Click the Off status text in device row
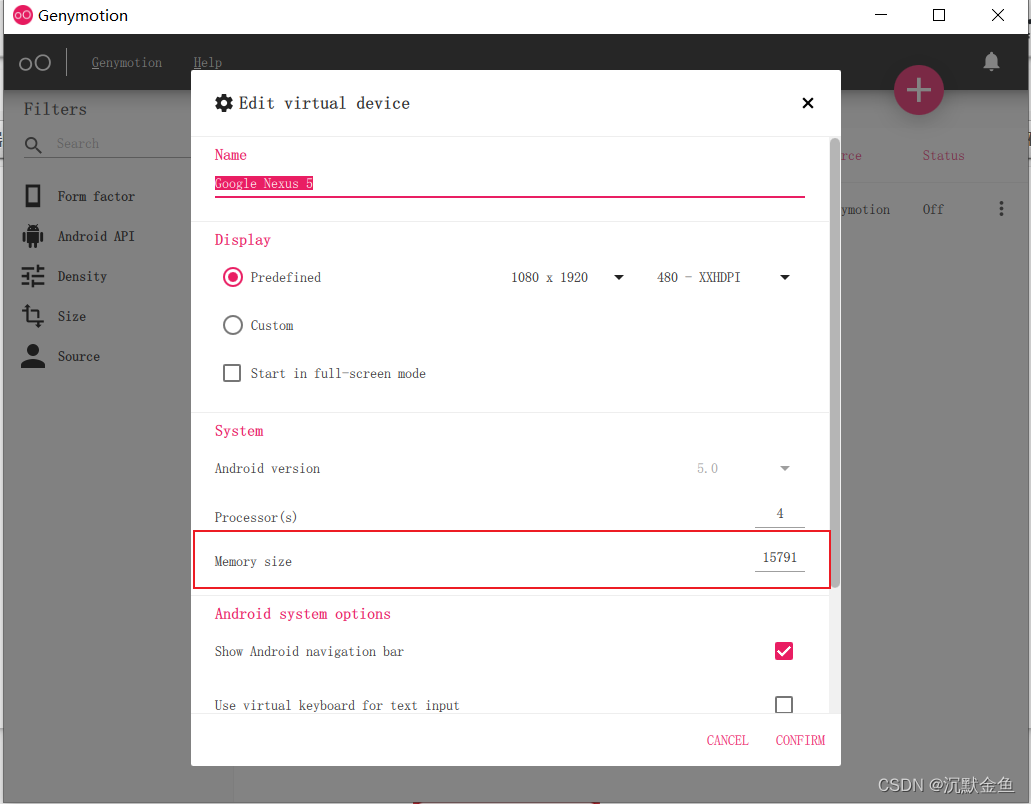This screenshot has width=1031, height=804. click(932, 209)
